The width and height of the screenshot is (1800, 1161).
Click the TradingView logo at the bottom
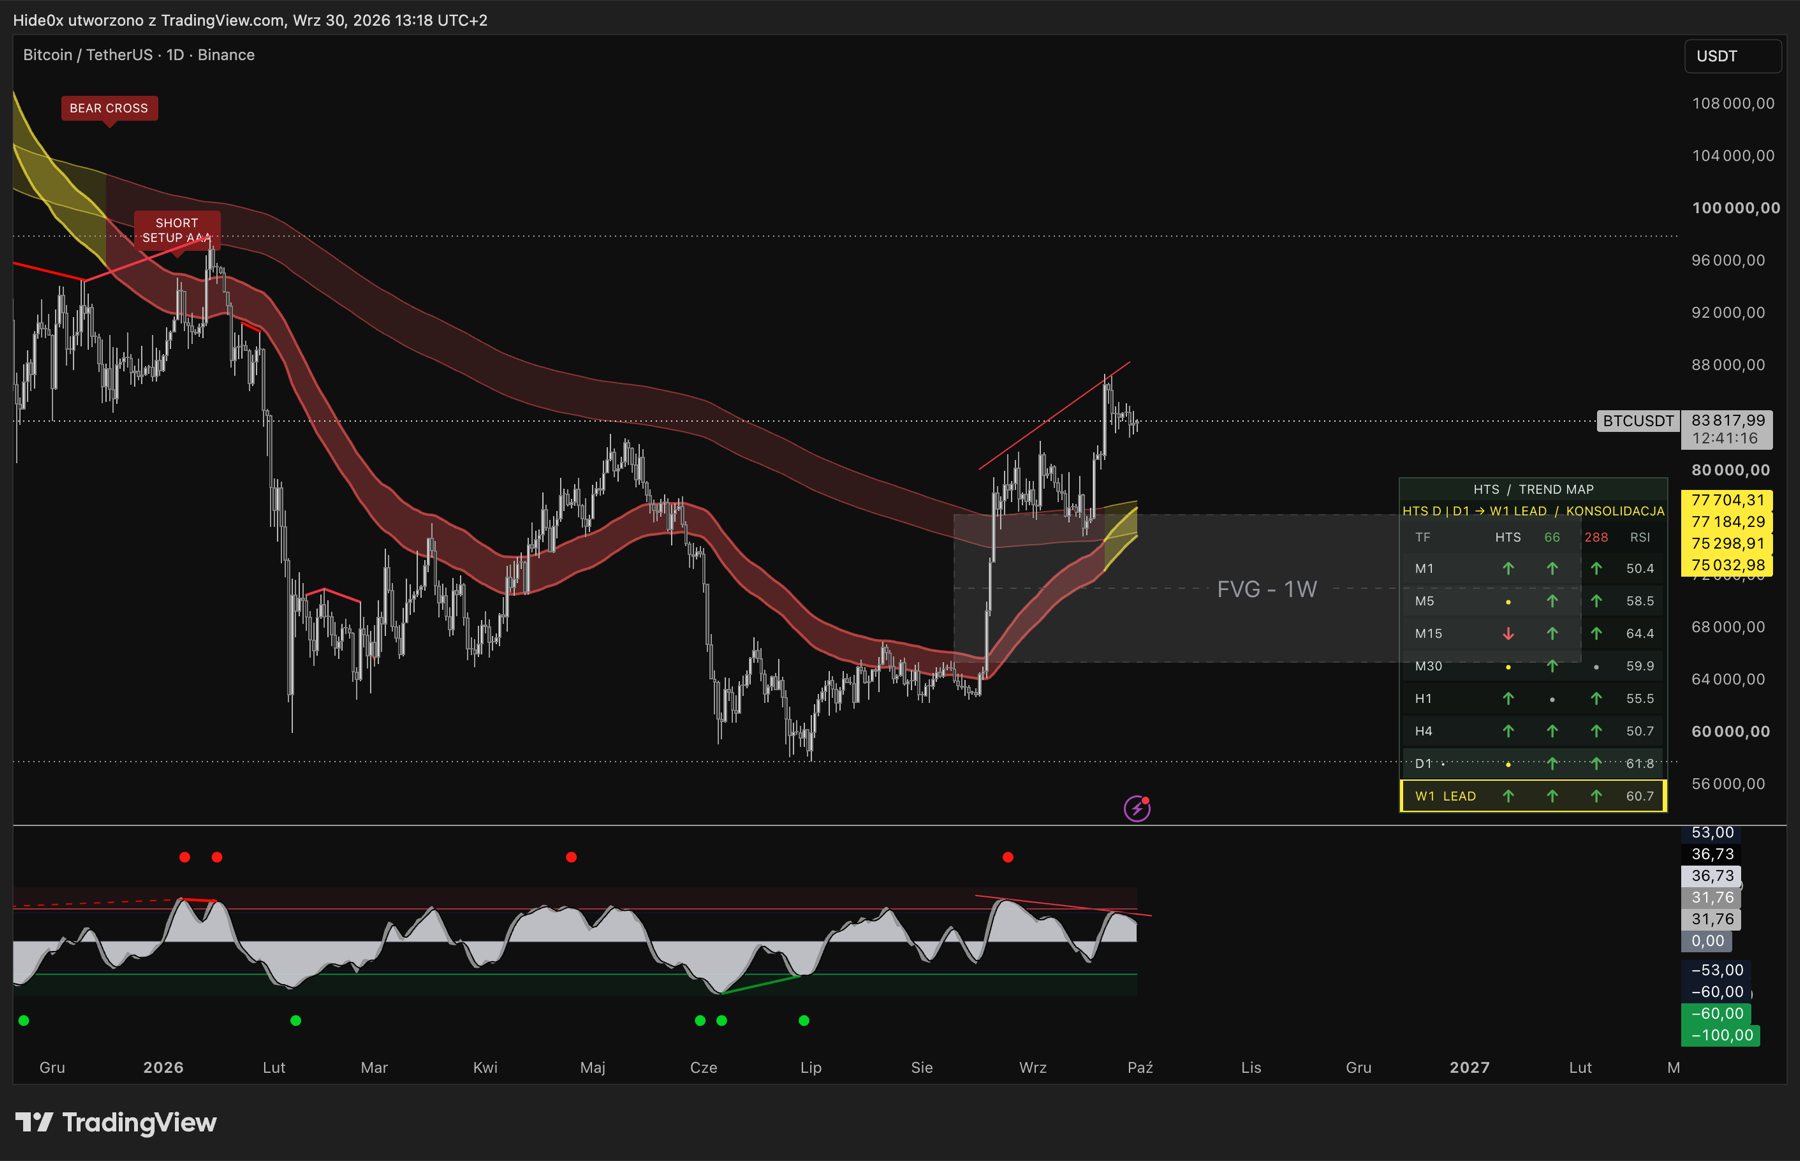pos(116,1123)
